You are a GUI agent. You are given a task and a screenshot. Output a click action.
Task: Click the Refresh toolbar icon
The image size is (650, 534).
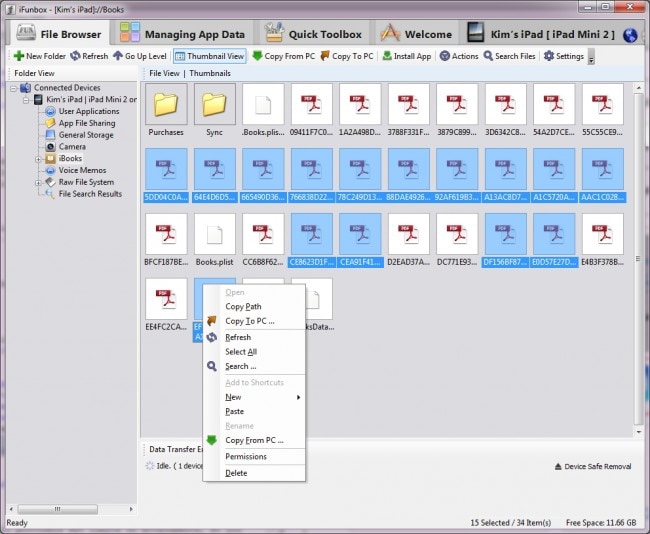75,56
